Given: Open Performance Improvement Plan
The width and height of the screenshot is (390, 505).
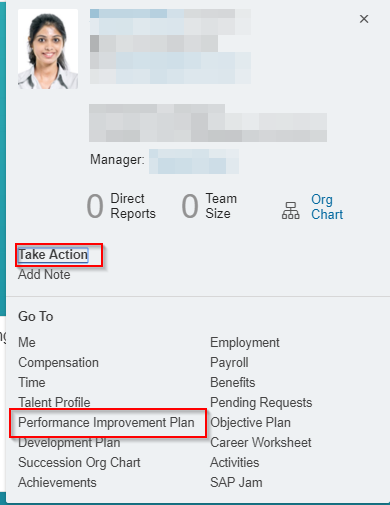Looking at the screenshot, I should [106, 422].
